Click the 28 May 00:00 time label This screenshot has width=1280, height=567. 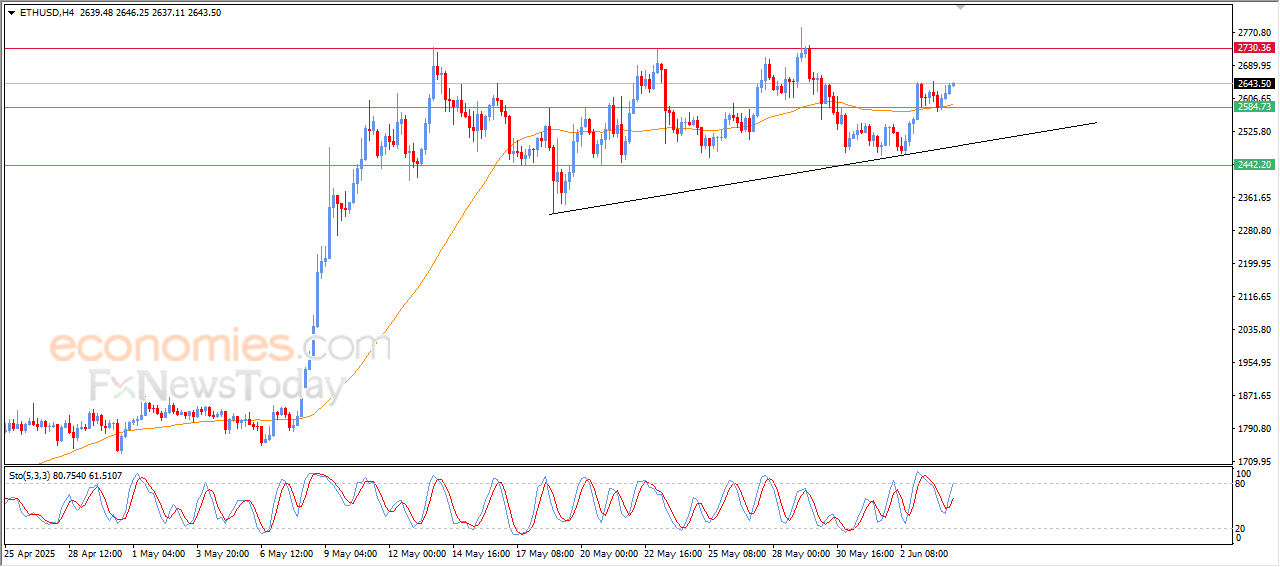[x=801, y=552]
